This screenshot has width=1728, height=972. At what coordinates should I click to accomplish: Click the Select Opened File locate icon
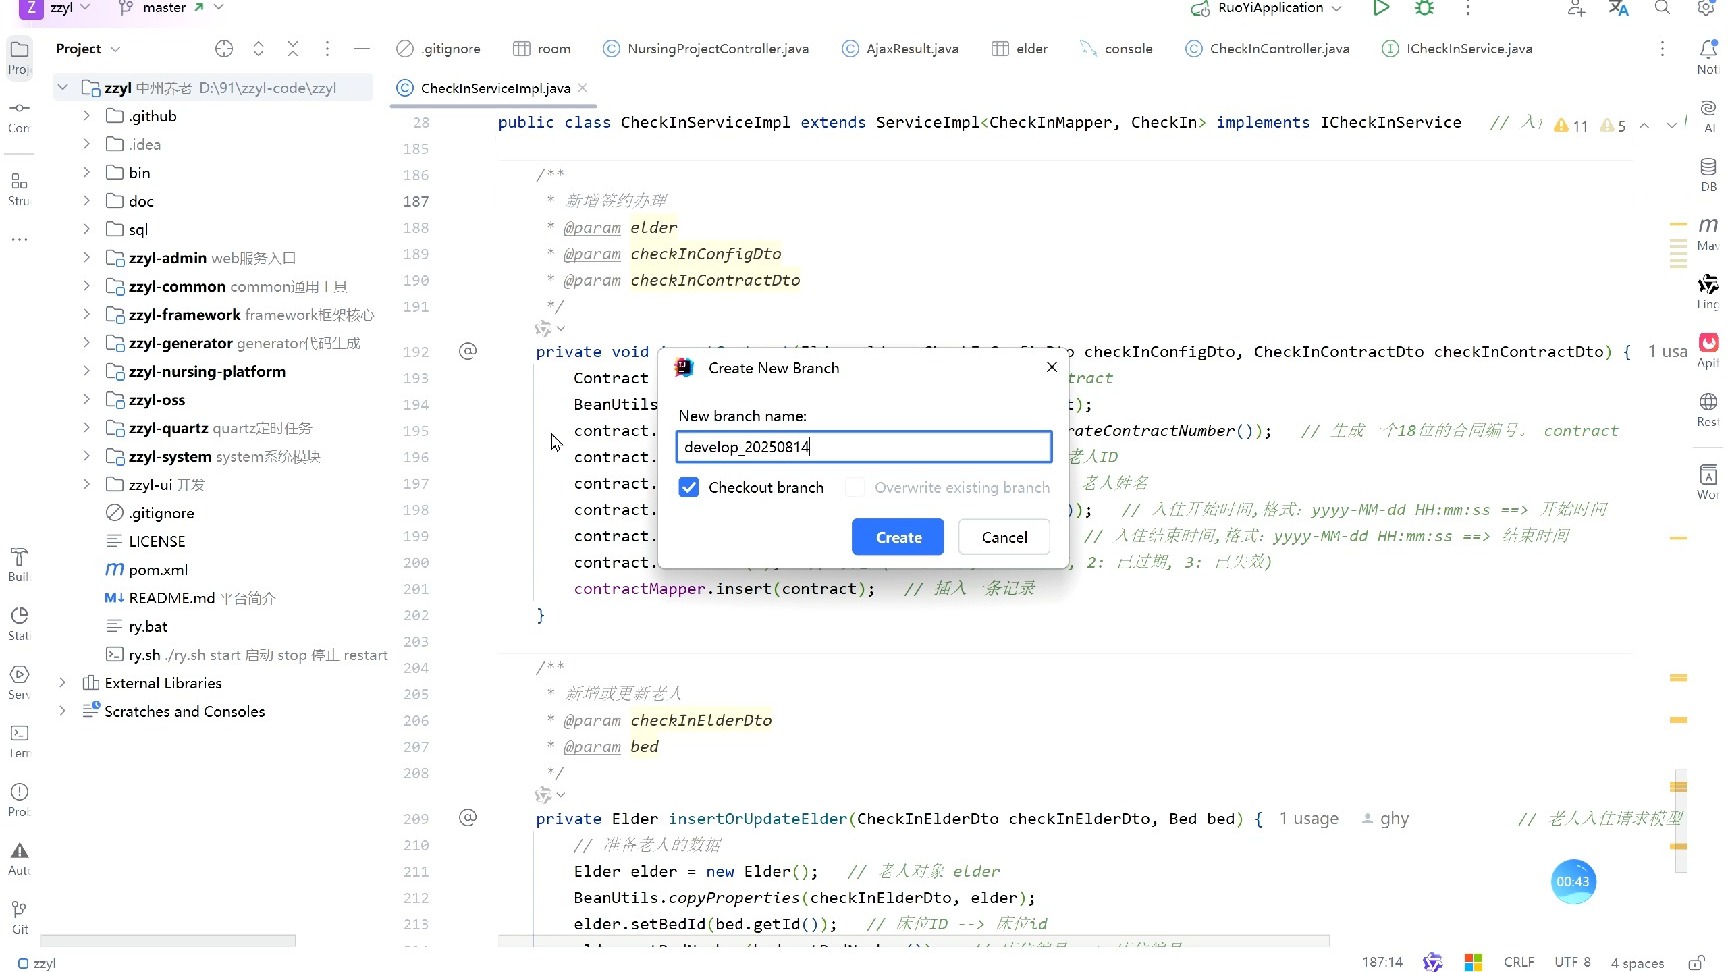coord(224,49)
